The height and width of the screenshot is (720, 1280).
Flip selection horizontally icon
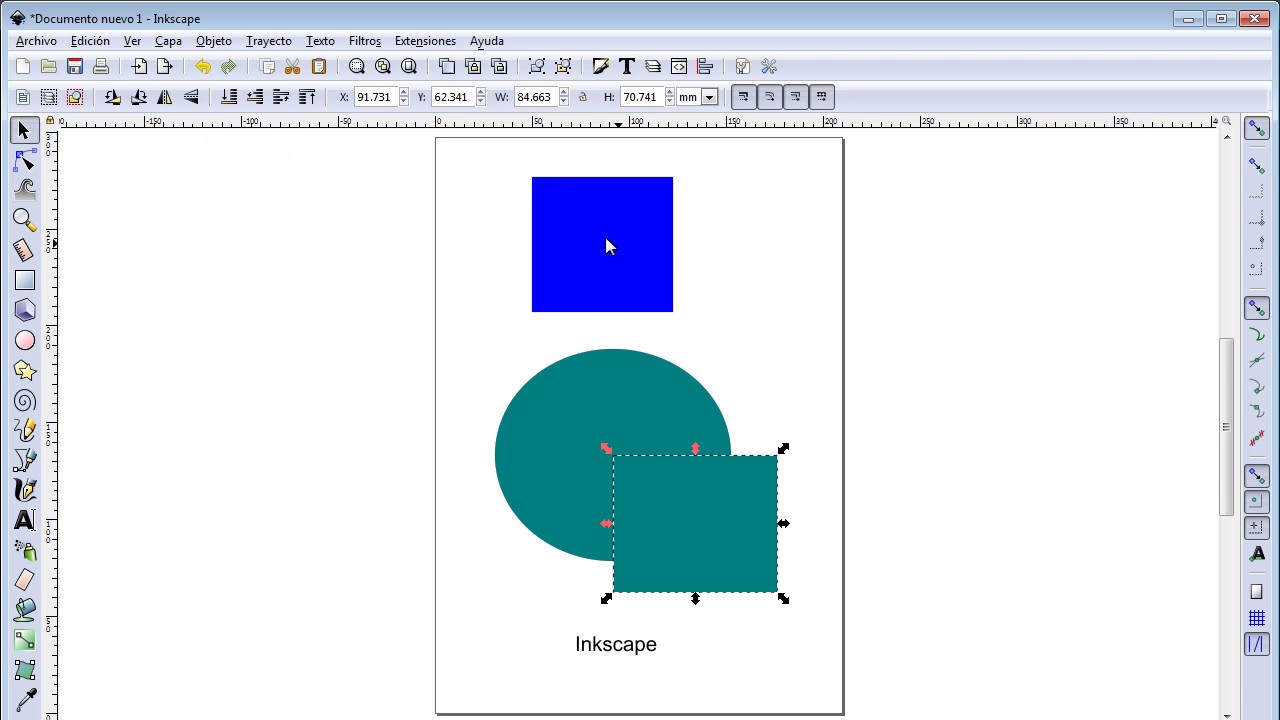[x=165, y=97]
